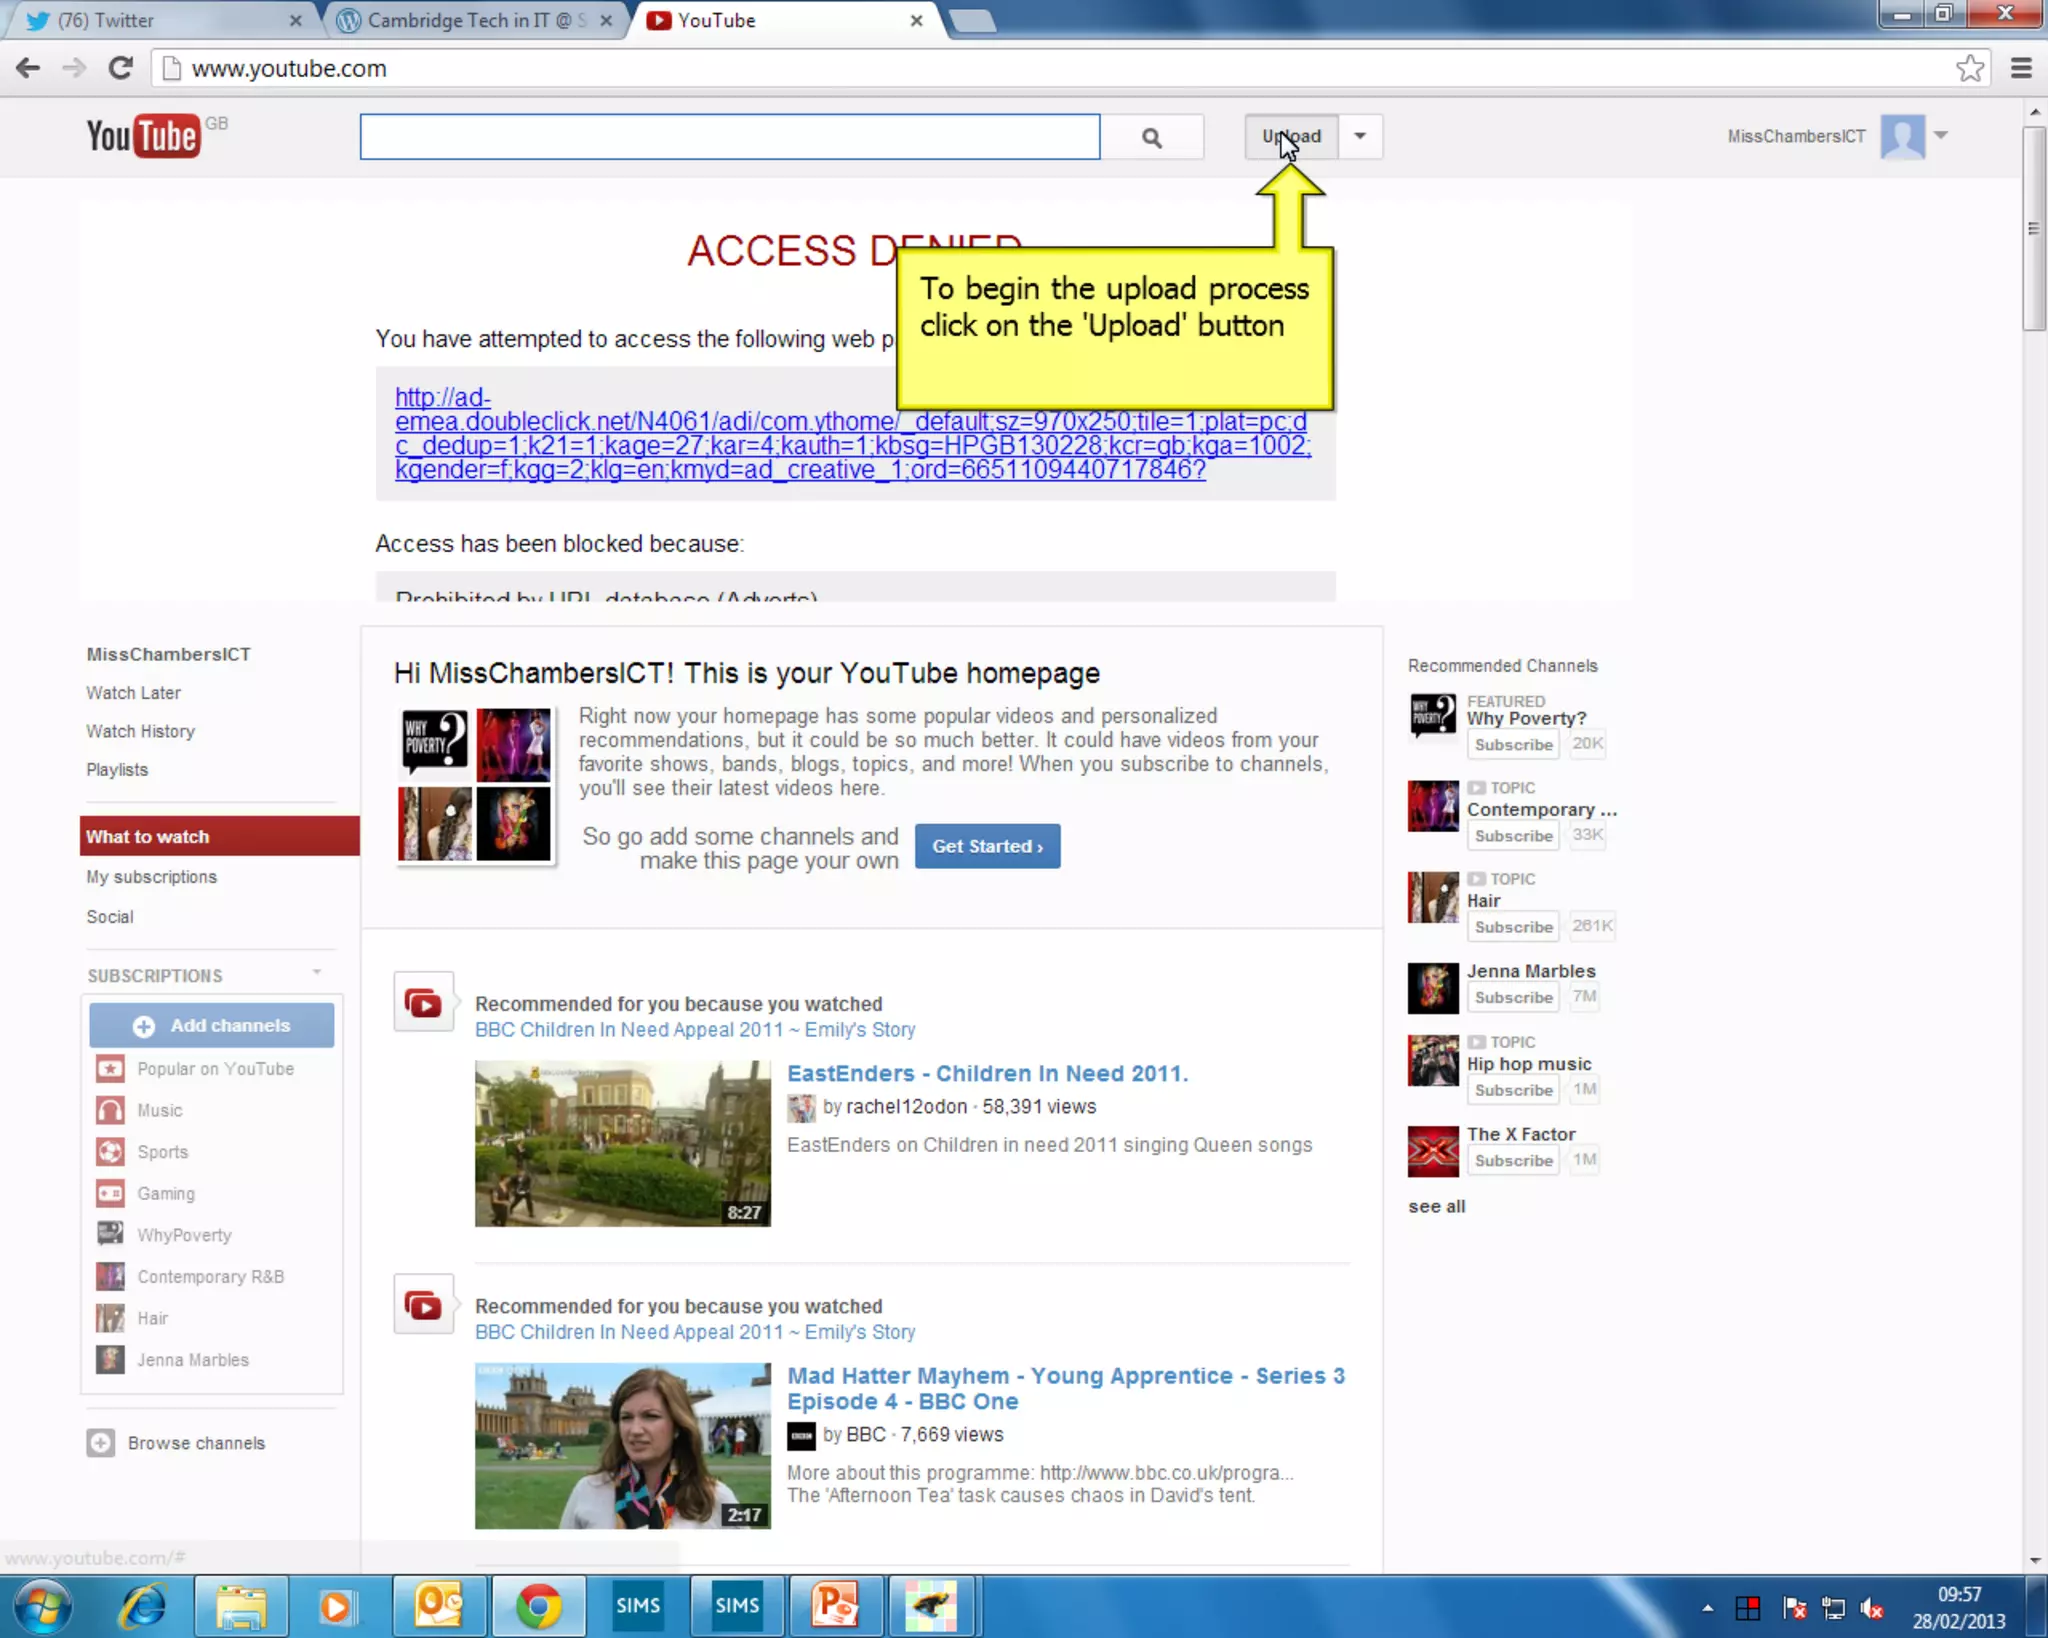
Task: Click the muted volume tray icon
Action: click(x=1871, y=1608)
